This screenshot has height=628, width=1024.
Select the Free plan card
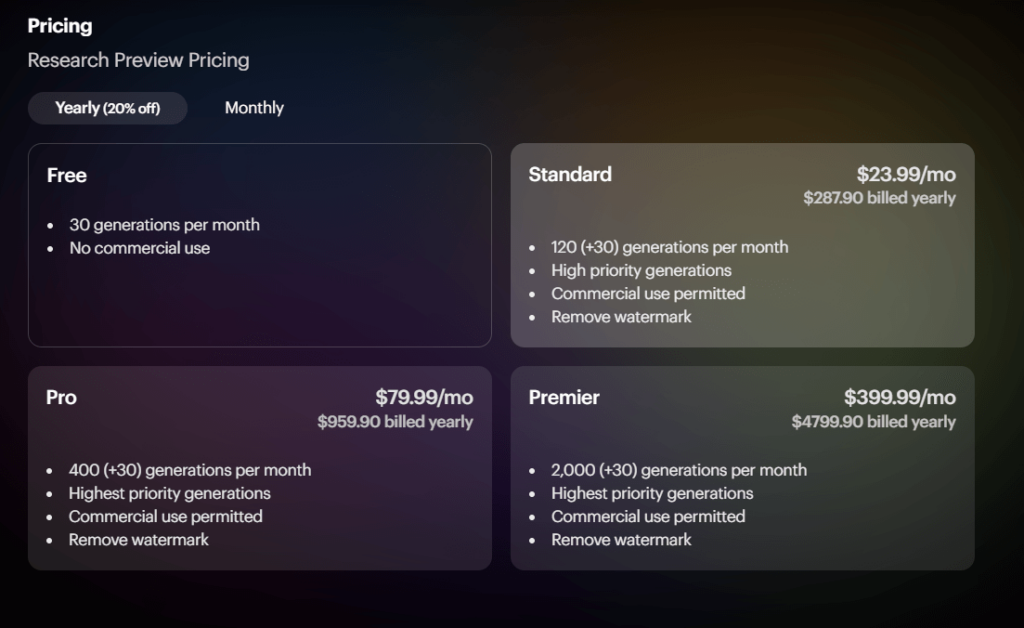[x=259, y=245]
